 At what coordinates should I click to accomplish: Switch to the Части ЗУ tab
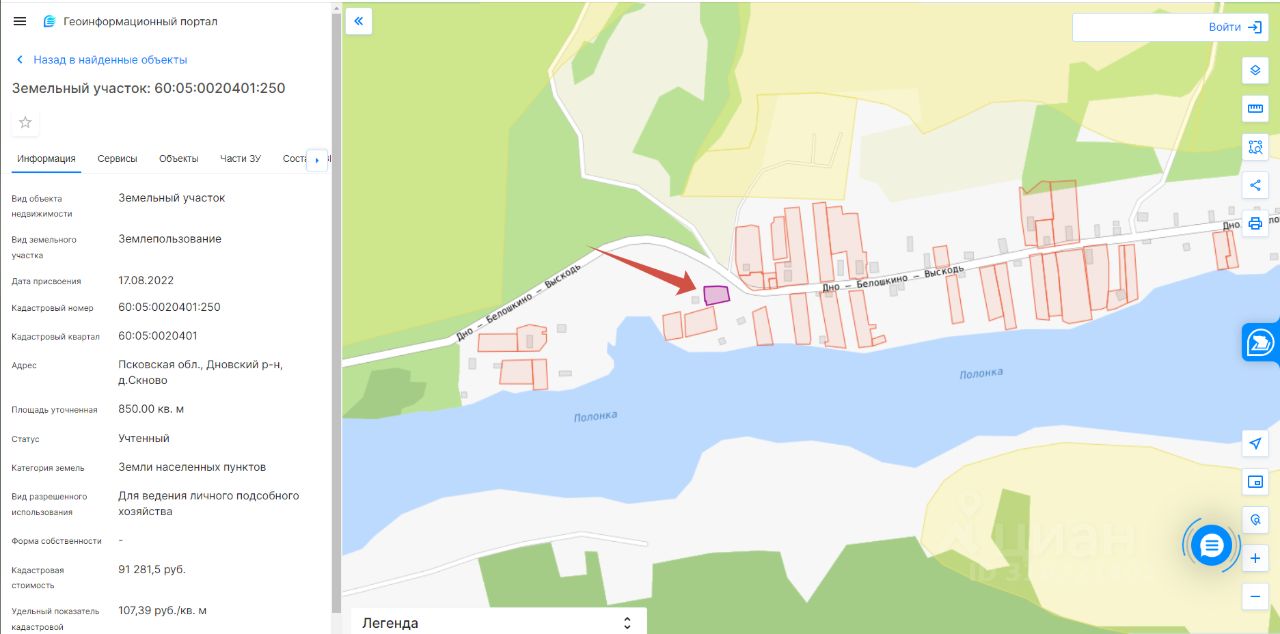(240, 158)
